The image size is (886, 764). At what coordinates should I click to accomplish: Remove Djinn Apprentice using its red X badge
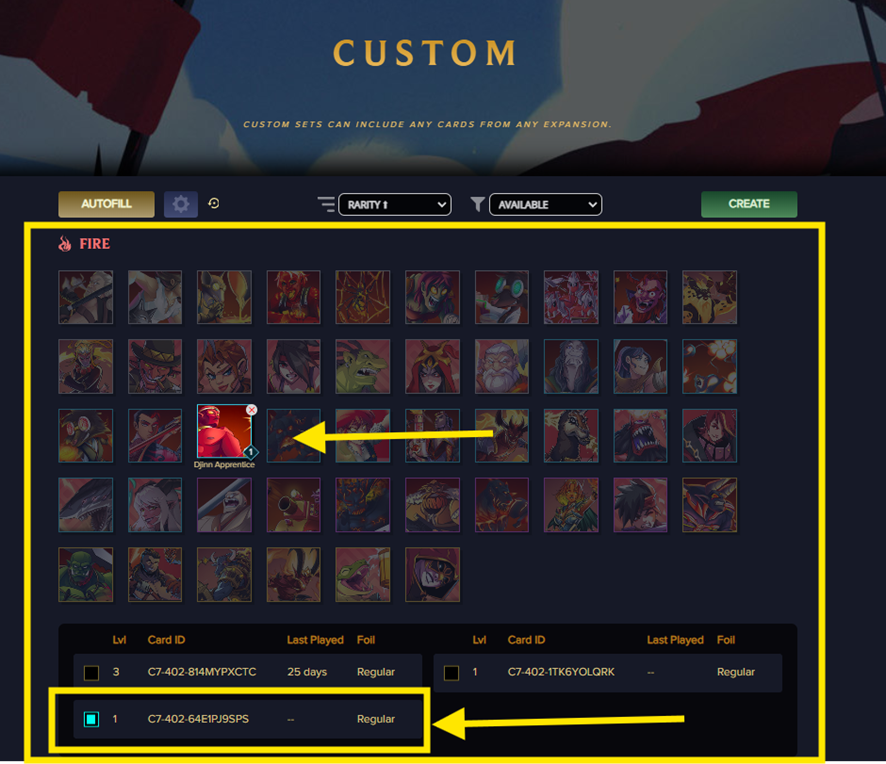(251, 410)
